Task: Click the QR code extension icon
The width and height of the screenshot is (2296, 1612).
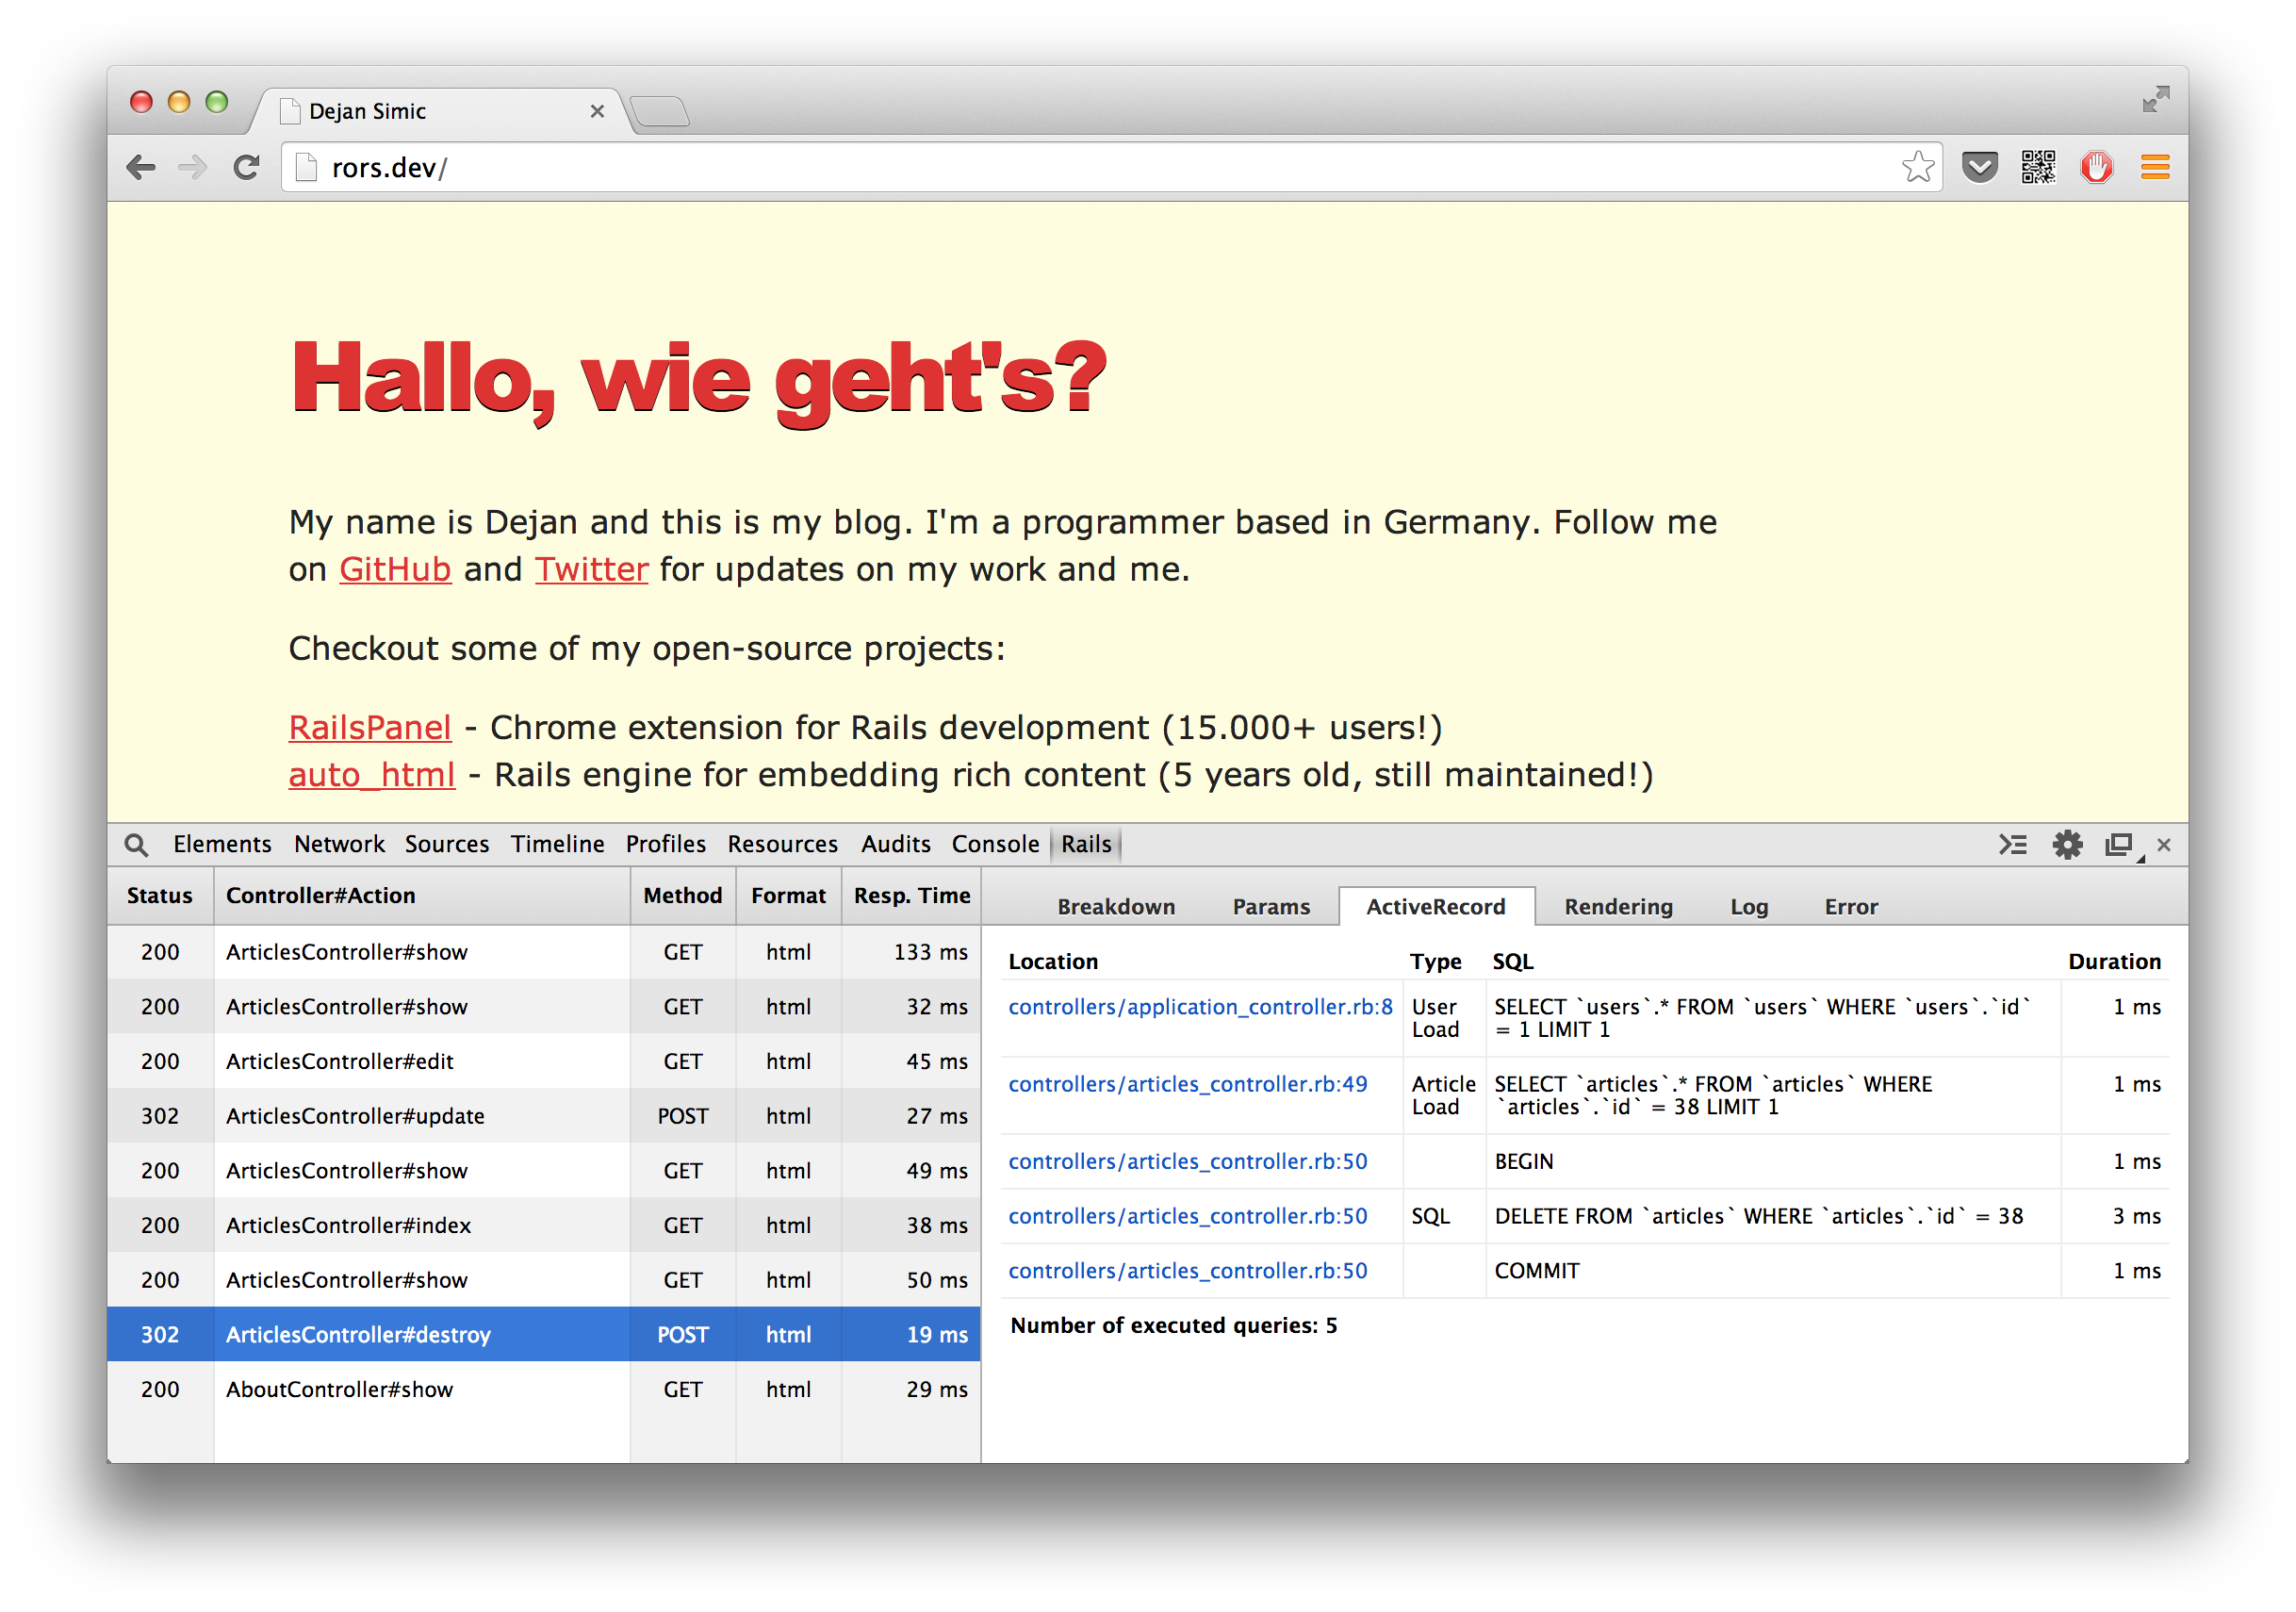Action: pyautogui.click(x=2037, y=167)
